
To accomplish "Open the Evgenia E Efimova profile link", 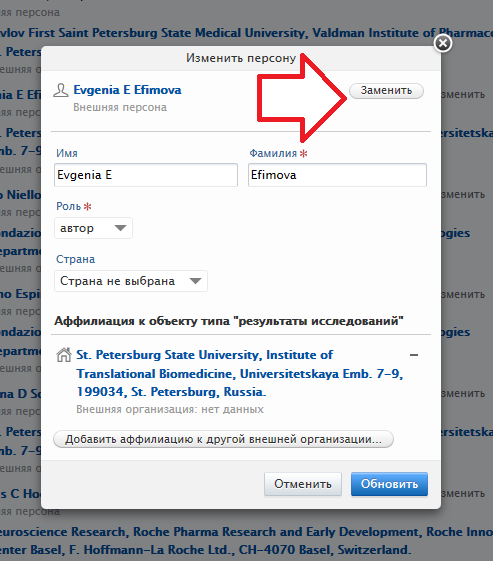I will pos(127,90).
